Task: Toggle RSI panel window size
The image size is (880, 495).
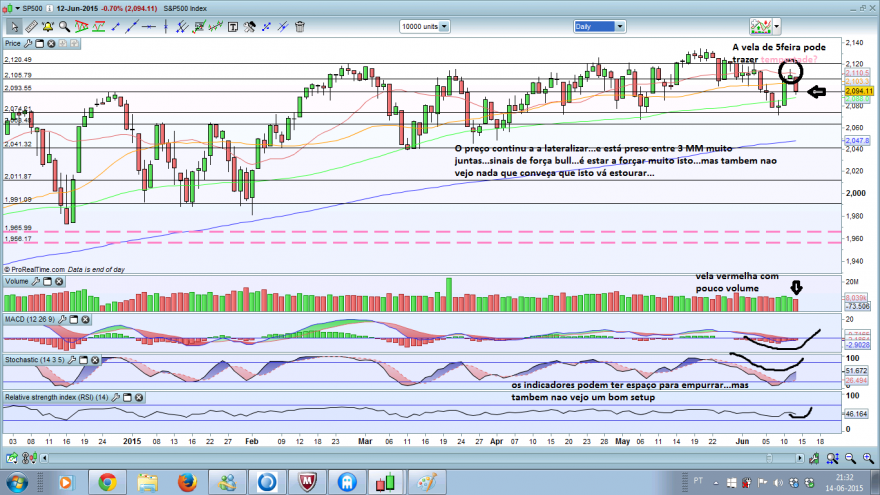Action: coord(127,397)
